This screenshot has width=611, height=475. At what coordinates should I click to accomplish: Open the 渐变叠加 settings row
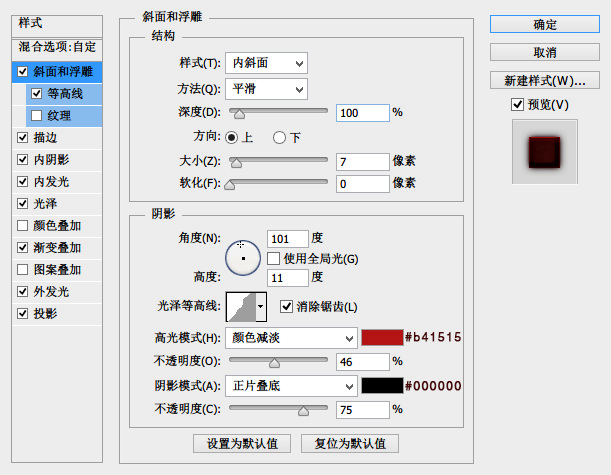point(57,247)
